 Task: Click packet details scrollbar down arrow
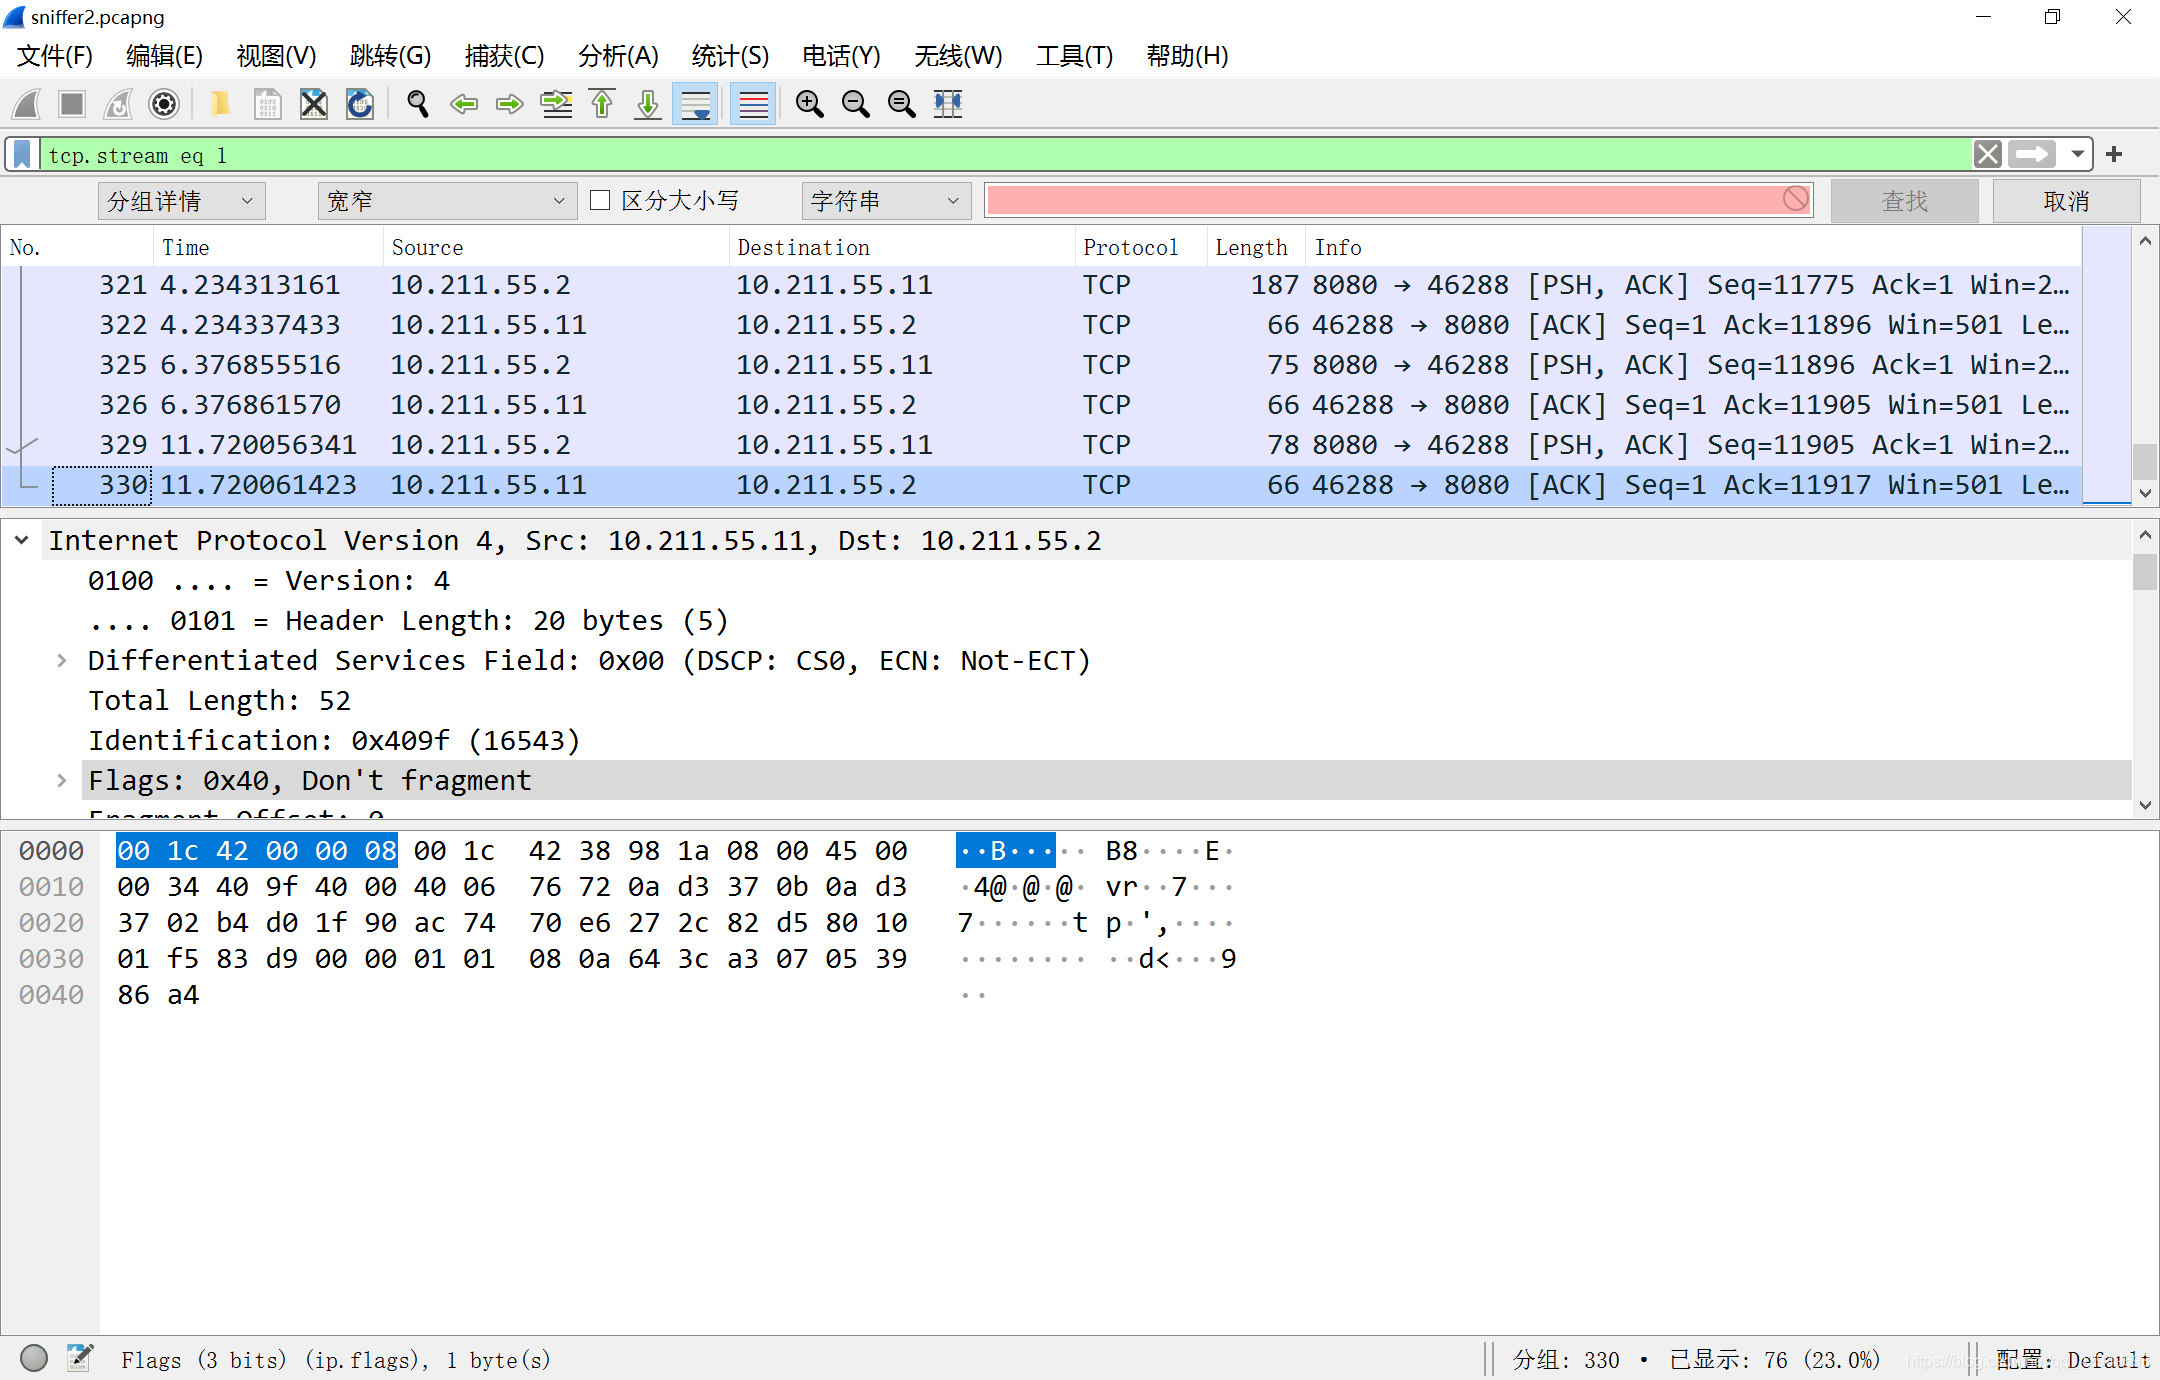(x=2144, y=805)
